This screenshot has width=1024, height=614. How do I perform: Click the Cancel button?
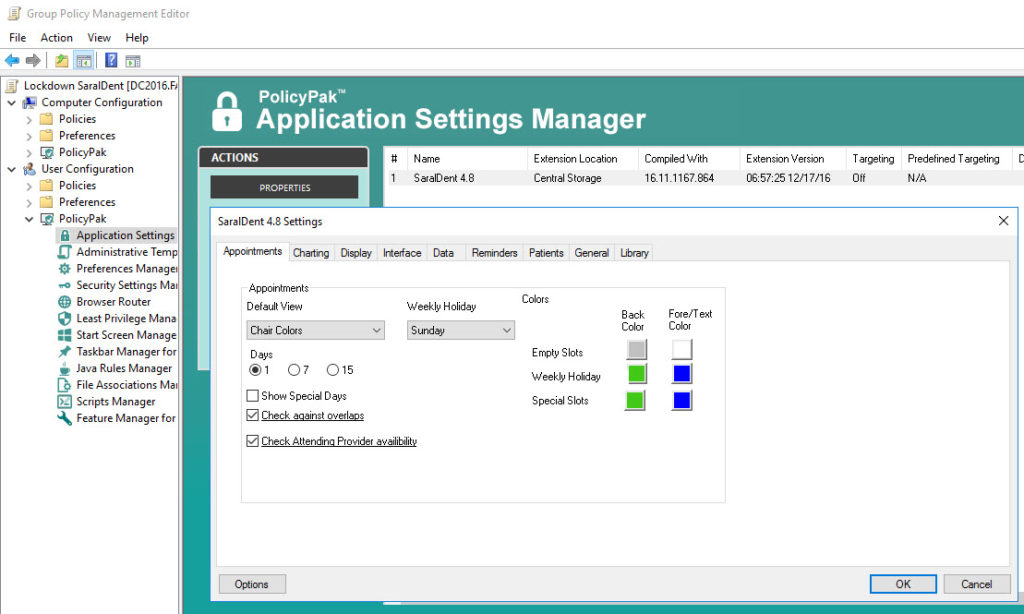976,584
